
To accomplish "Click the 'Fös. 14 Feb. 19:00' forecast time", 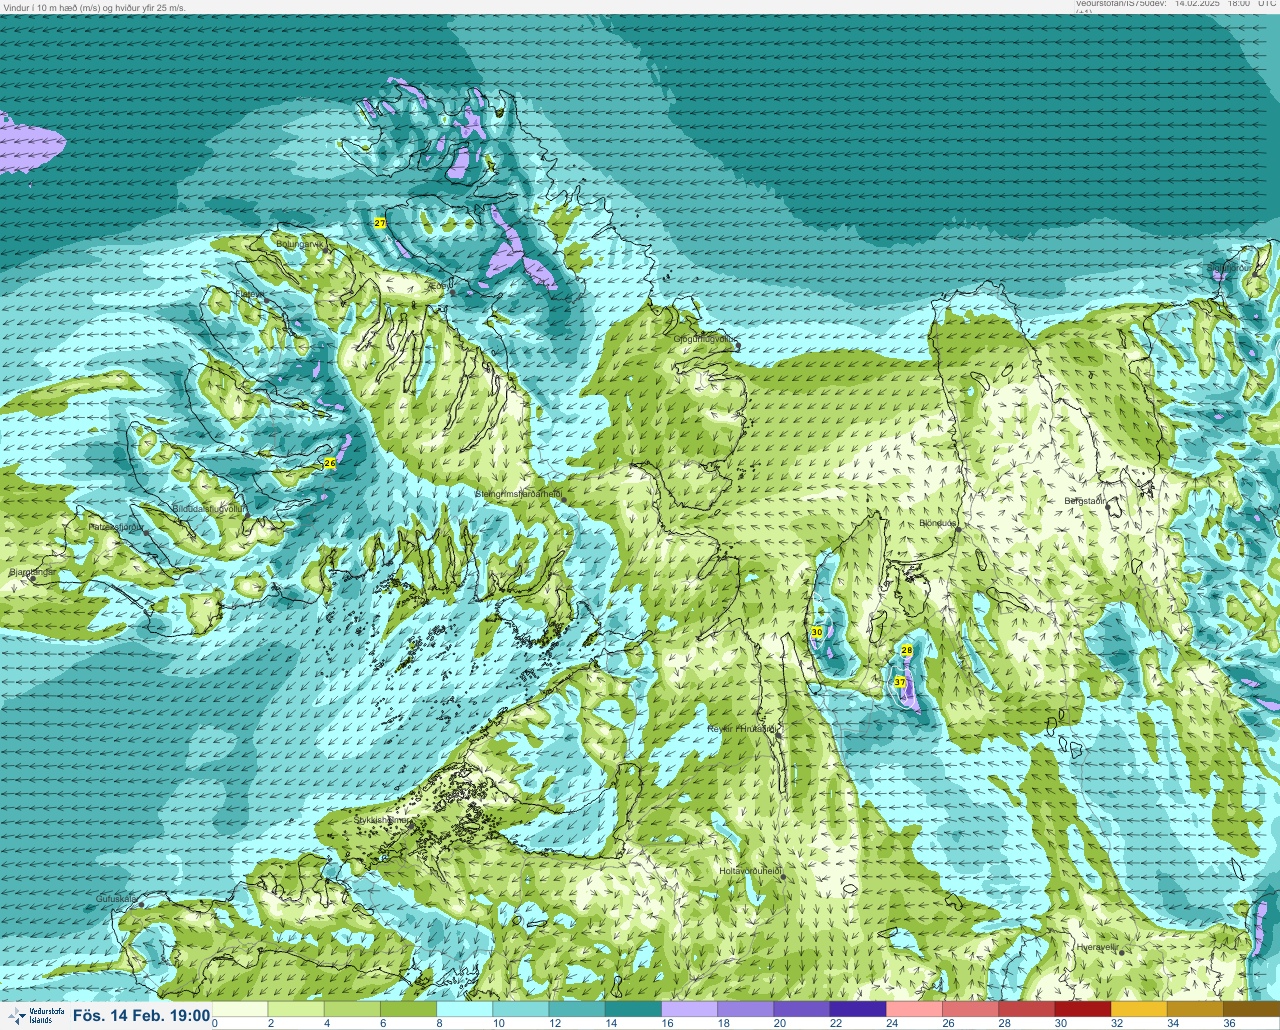I will click(141, 1016).
